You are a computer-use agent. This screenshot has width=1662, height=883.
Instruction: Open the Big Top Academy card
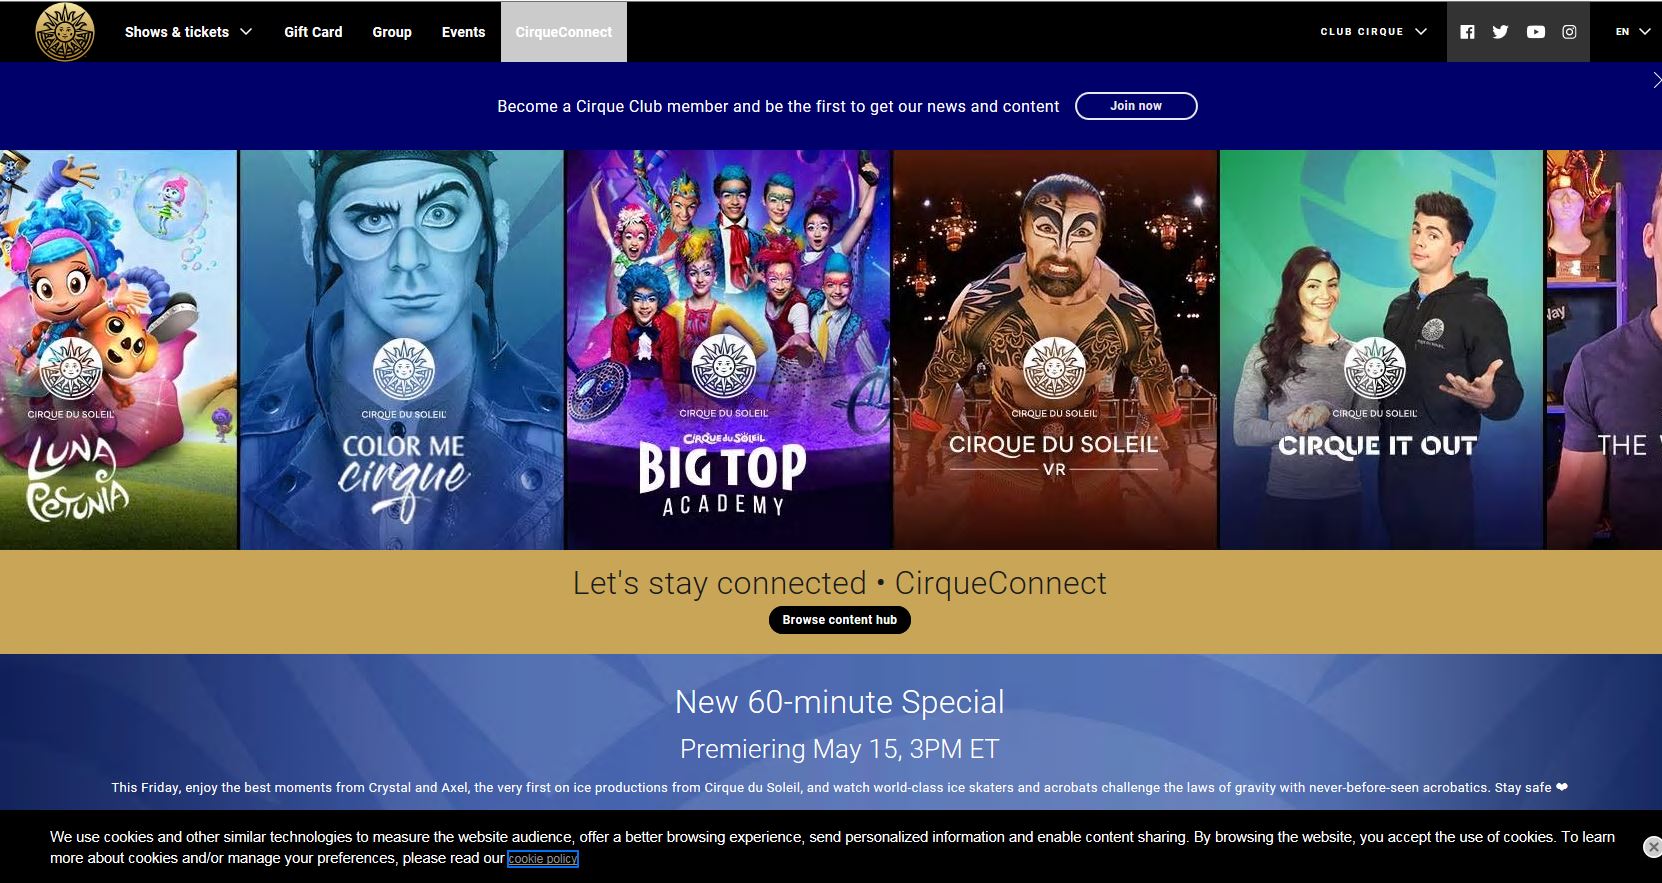(x=728, y=350)
